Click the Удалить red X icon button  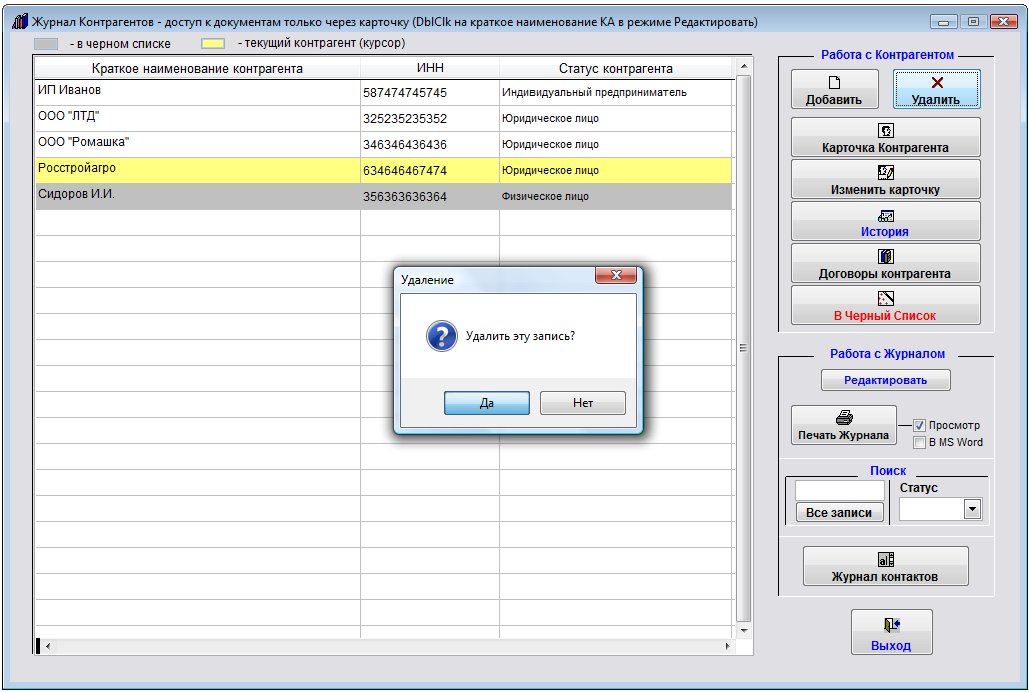point(936,90)
